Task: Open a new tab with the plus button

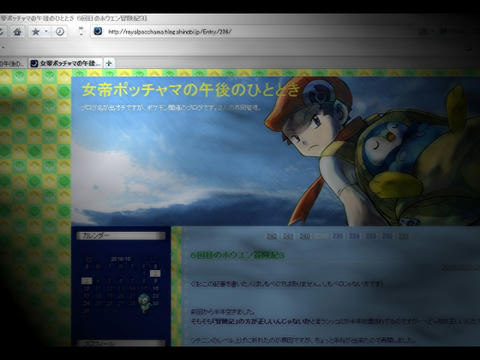Action: tap(109, 63)
